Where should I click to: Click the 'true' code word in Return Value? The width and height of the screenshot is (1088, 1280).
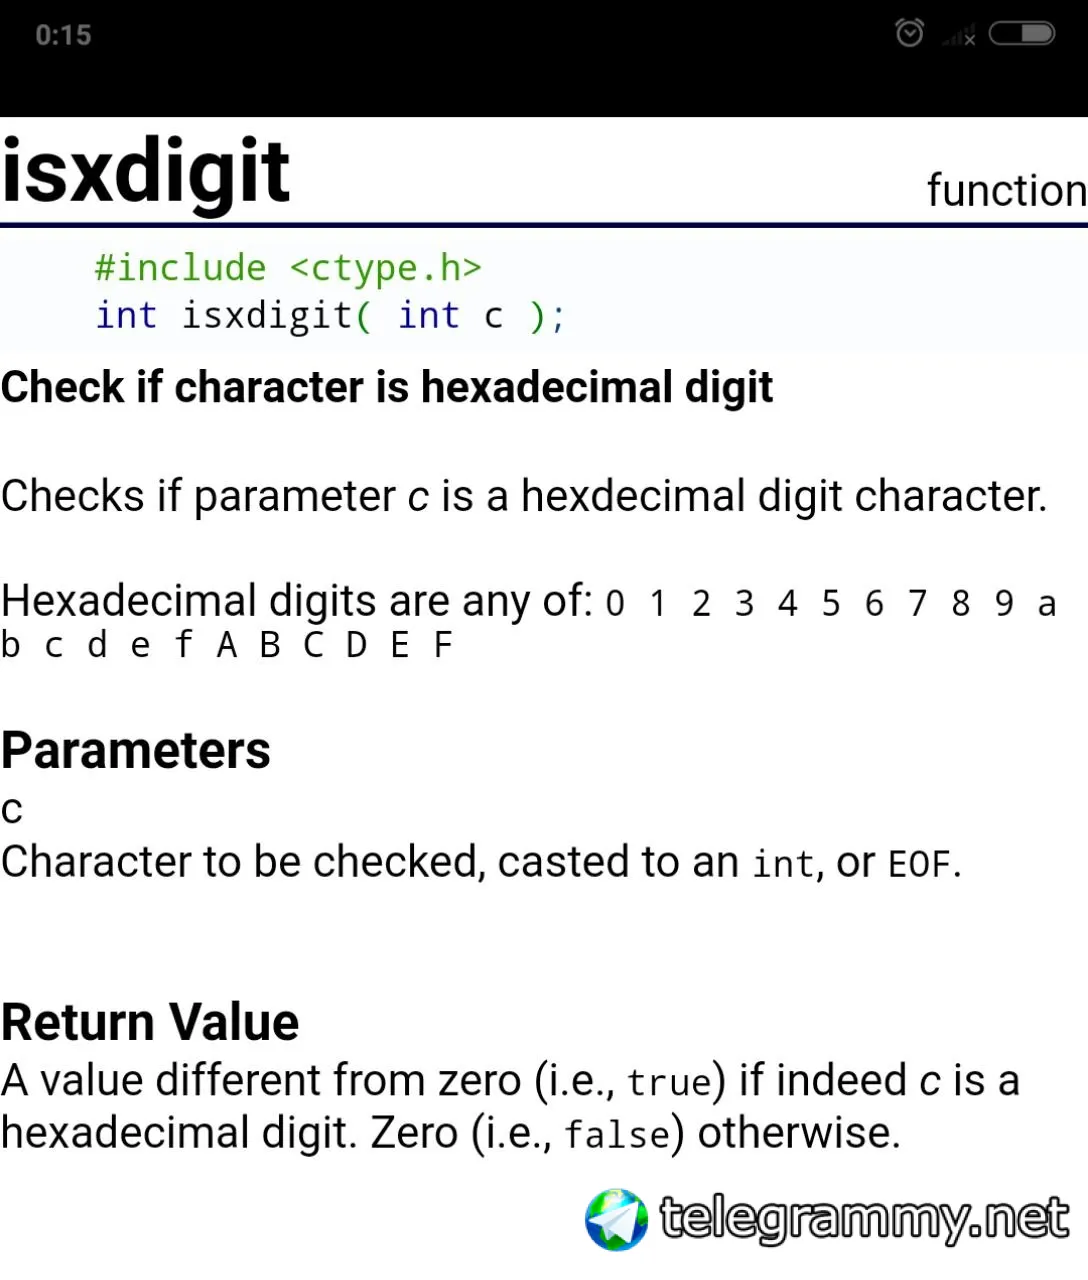(x=669, y=1082)
